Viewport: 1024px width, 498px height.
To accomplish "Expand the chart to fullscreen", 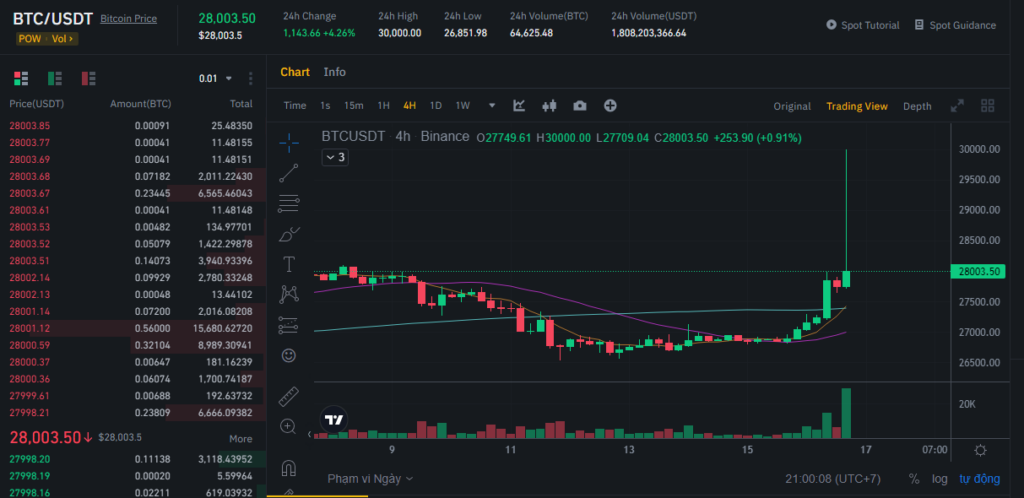I will point(957,106).
